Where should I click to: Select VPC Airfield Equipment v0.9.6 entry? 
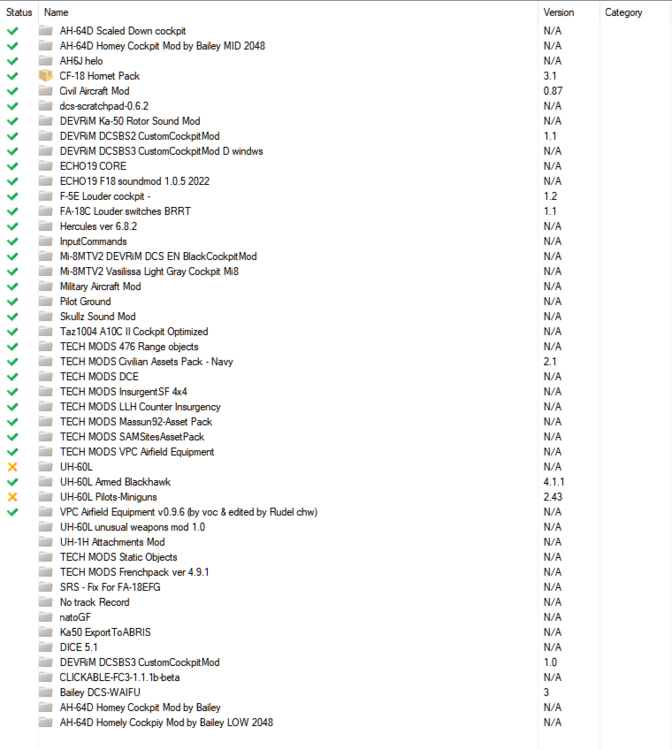[188, 512]
